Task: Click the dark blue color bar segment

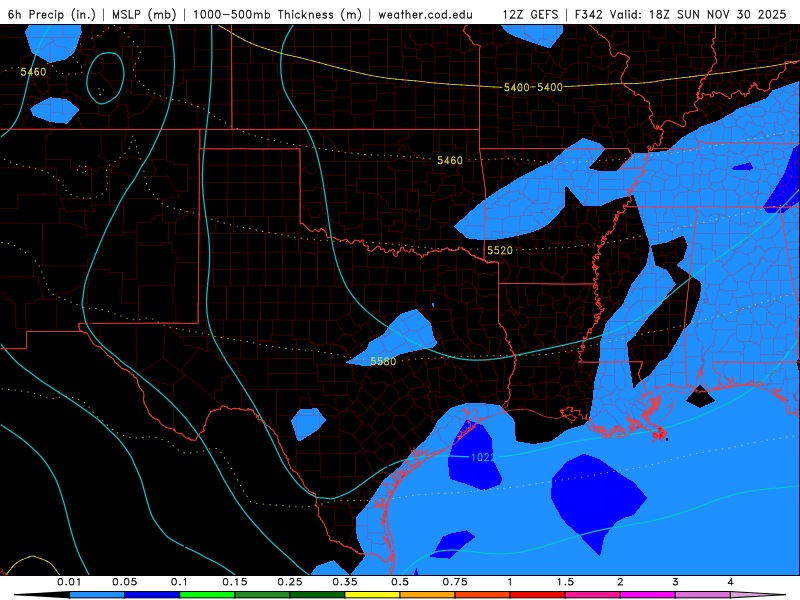Action: point(152,595)
